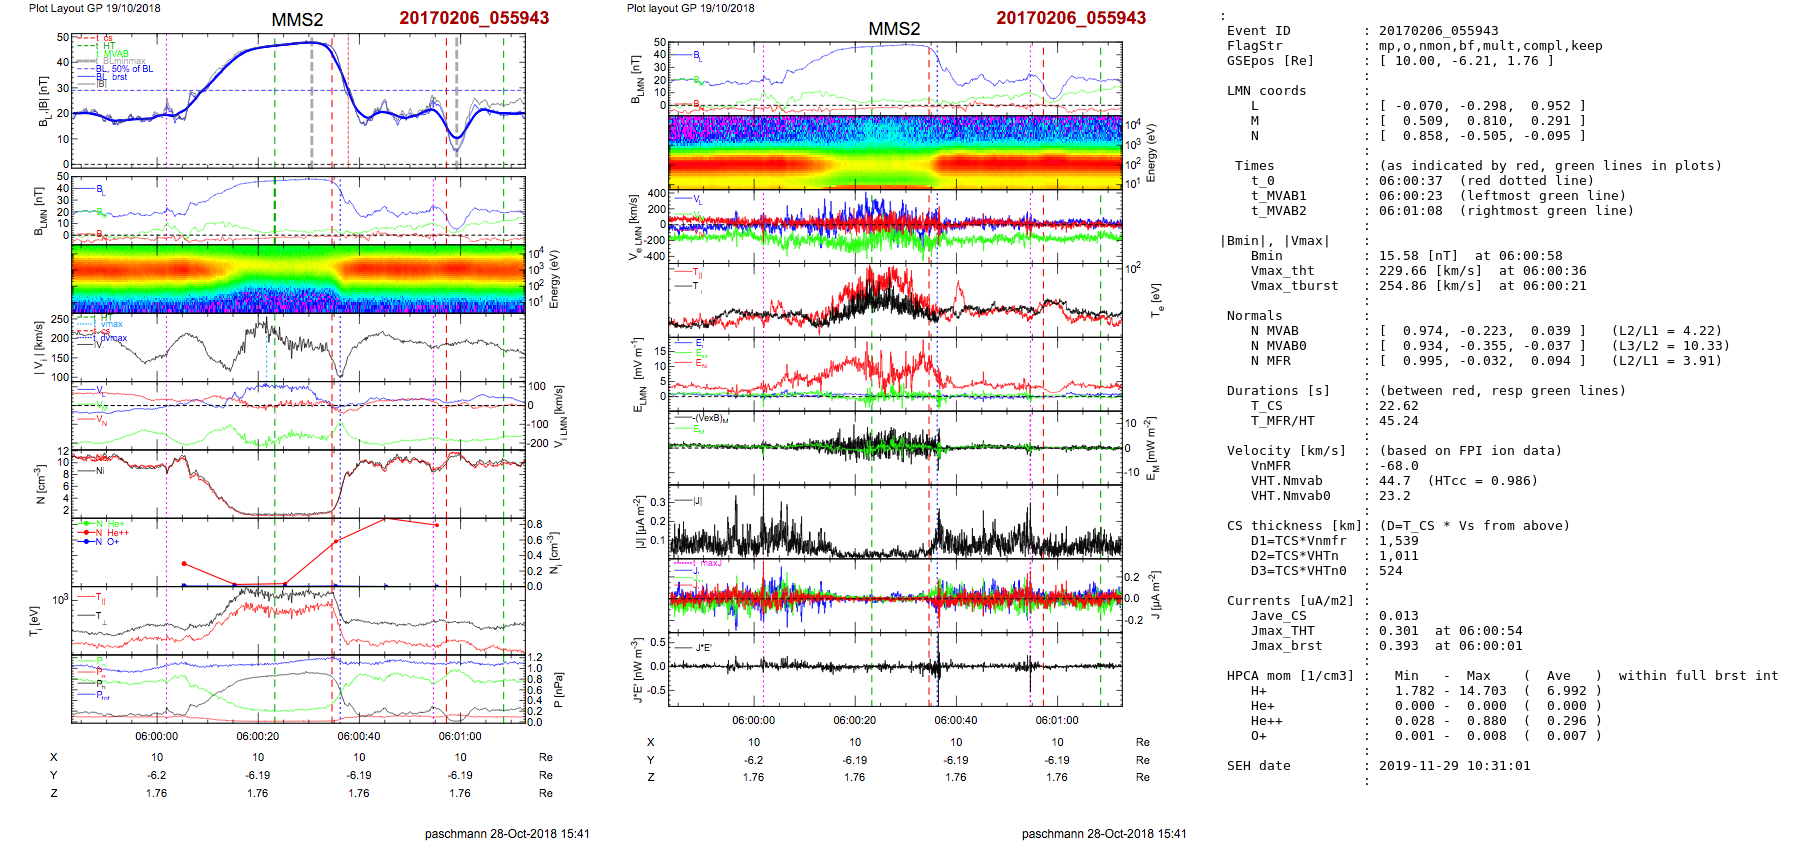Click the T_CS duration '22.62'
The width and height of the screenshot is (1804, 841).
coord(1398,406)
